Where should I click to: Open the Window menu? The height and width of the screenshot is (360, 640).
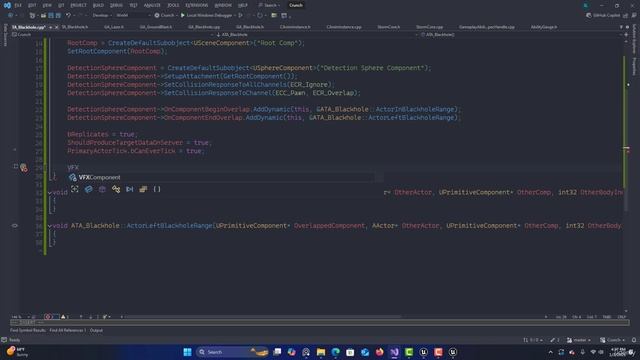pyautogui.click(x=223, y=5)
